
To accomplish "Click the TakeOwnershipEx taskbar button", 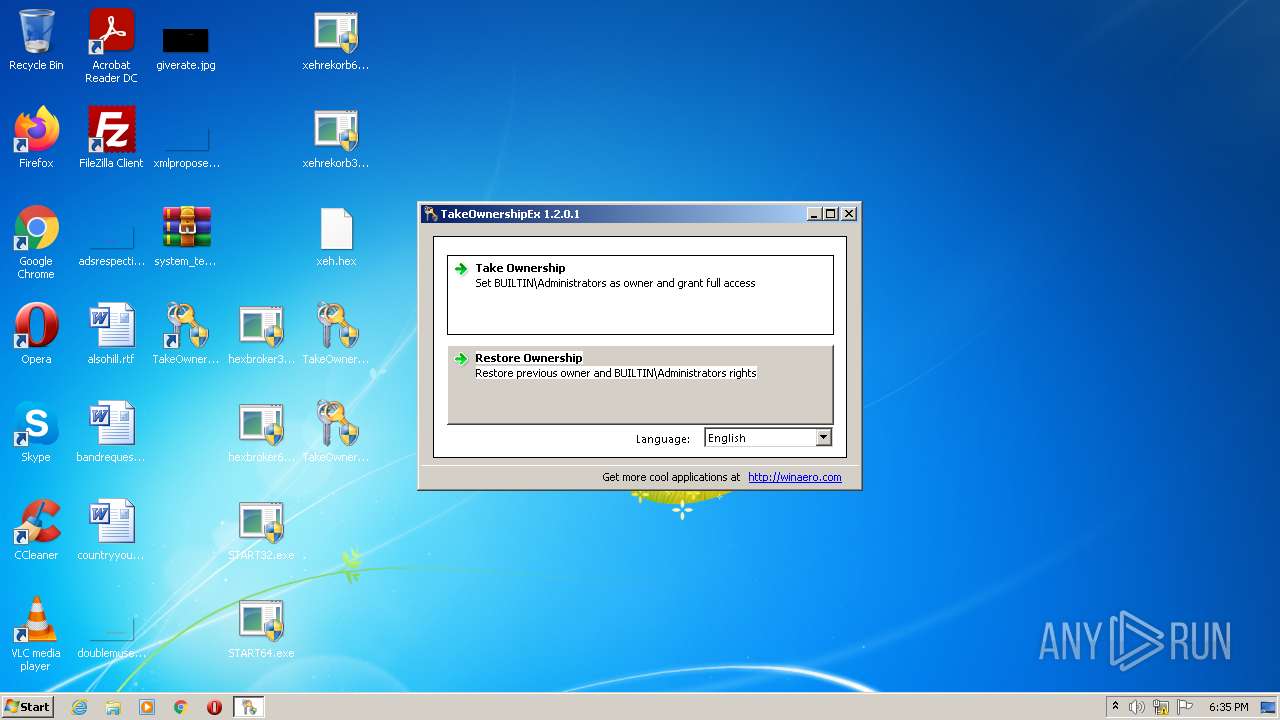I will (249, 707).
